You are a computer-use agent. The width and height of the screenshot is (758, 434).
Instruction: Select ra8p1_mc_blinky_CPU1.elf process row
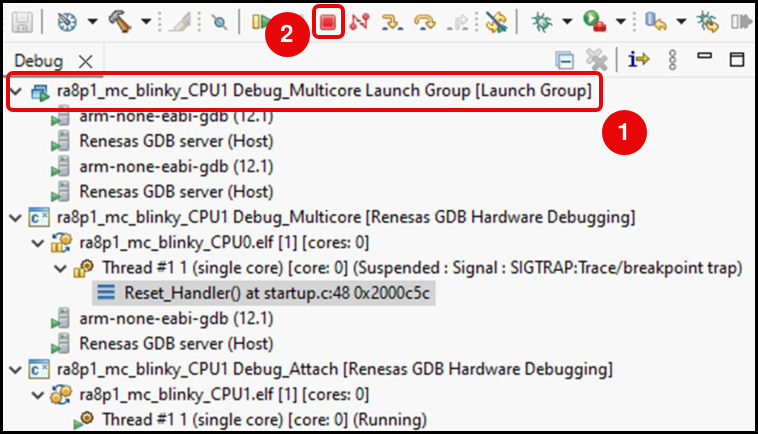(224, 395)
